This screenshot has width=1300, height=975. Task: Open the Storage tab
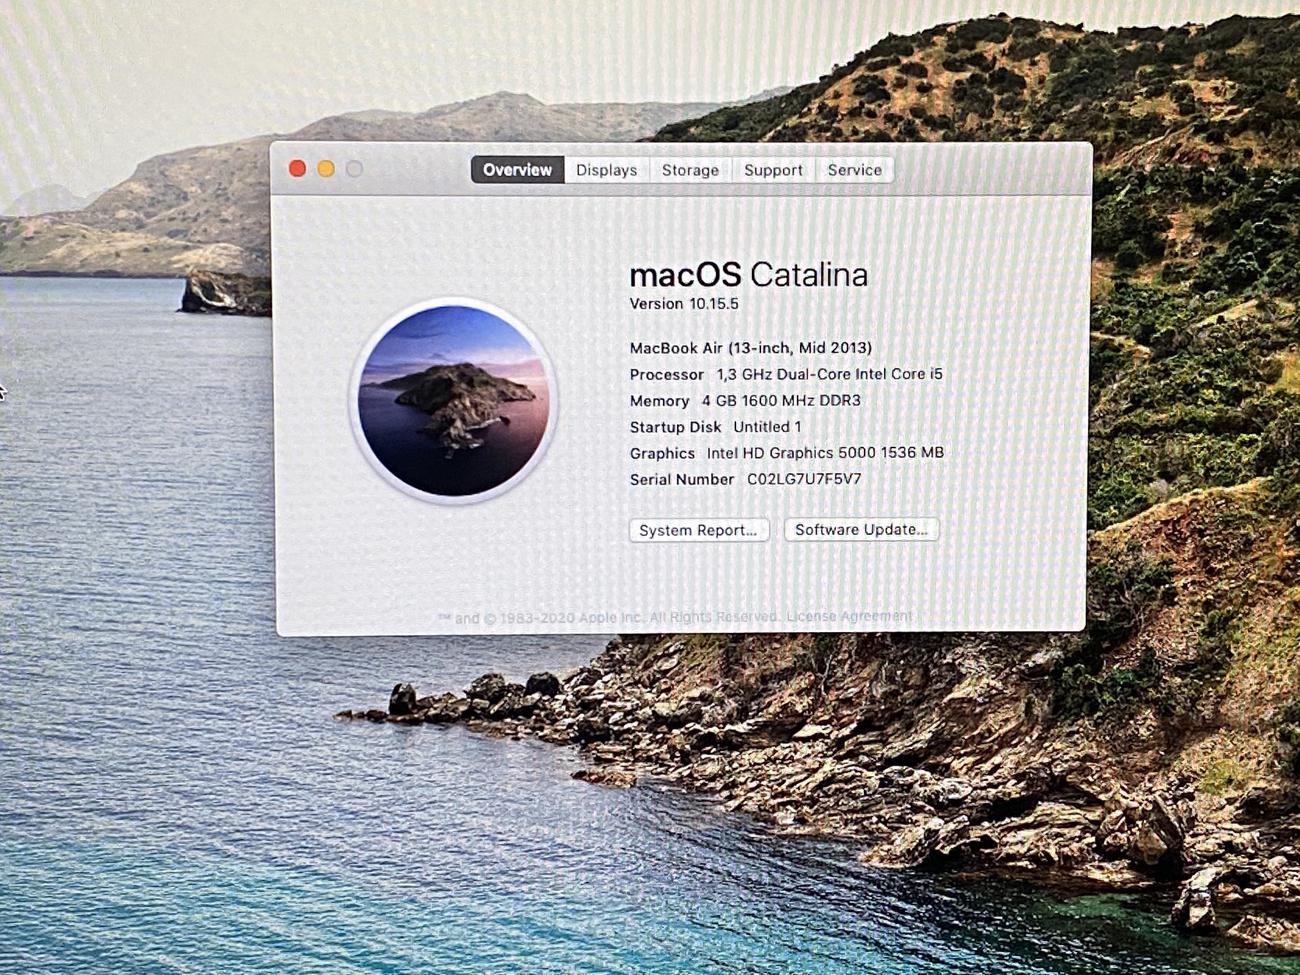690,170
